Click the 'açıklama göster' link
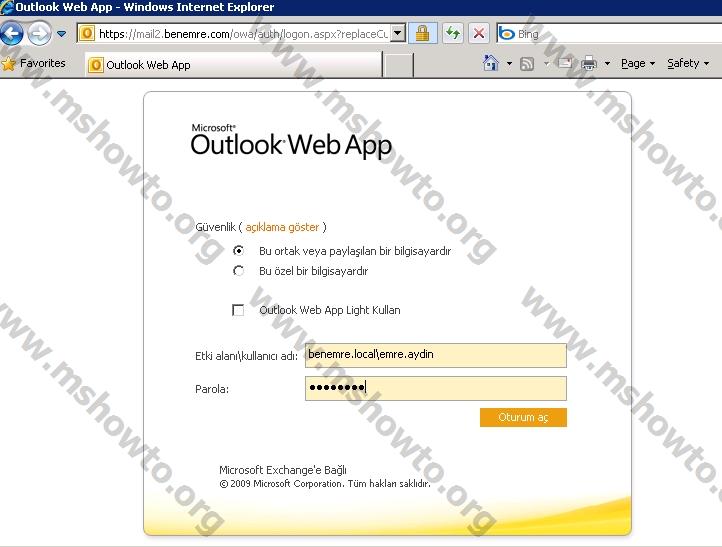Screen dimensions: 722x547 pyautogui.click(x=282, y=227)
